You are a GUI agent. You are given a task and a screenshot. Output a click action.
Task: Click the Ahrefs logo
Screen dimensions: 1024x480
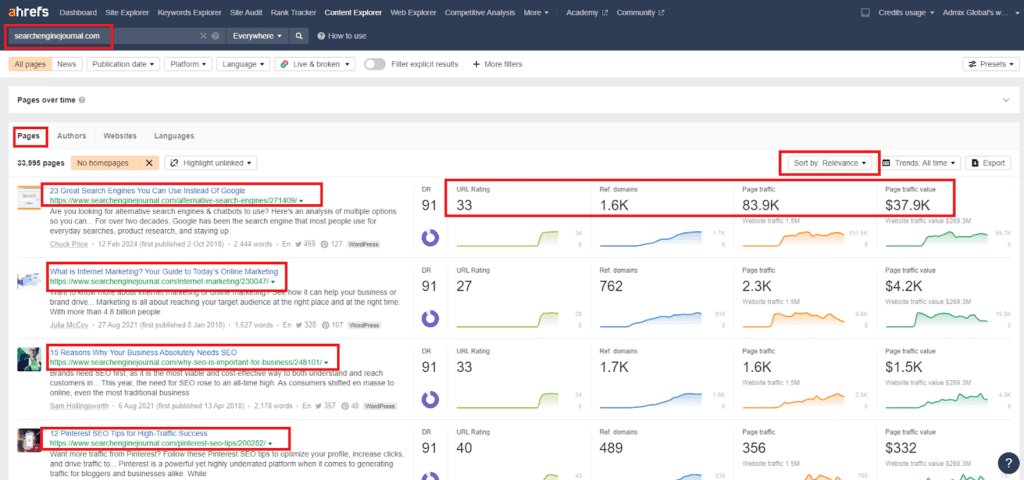[x=28, y=12]
